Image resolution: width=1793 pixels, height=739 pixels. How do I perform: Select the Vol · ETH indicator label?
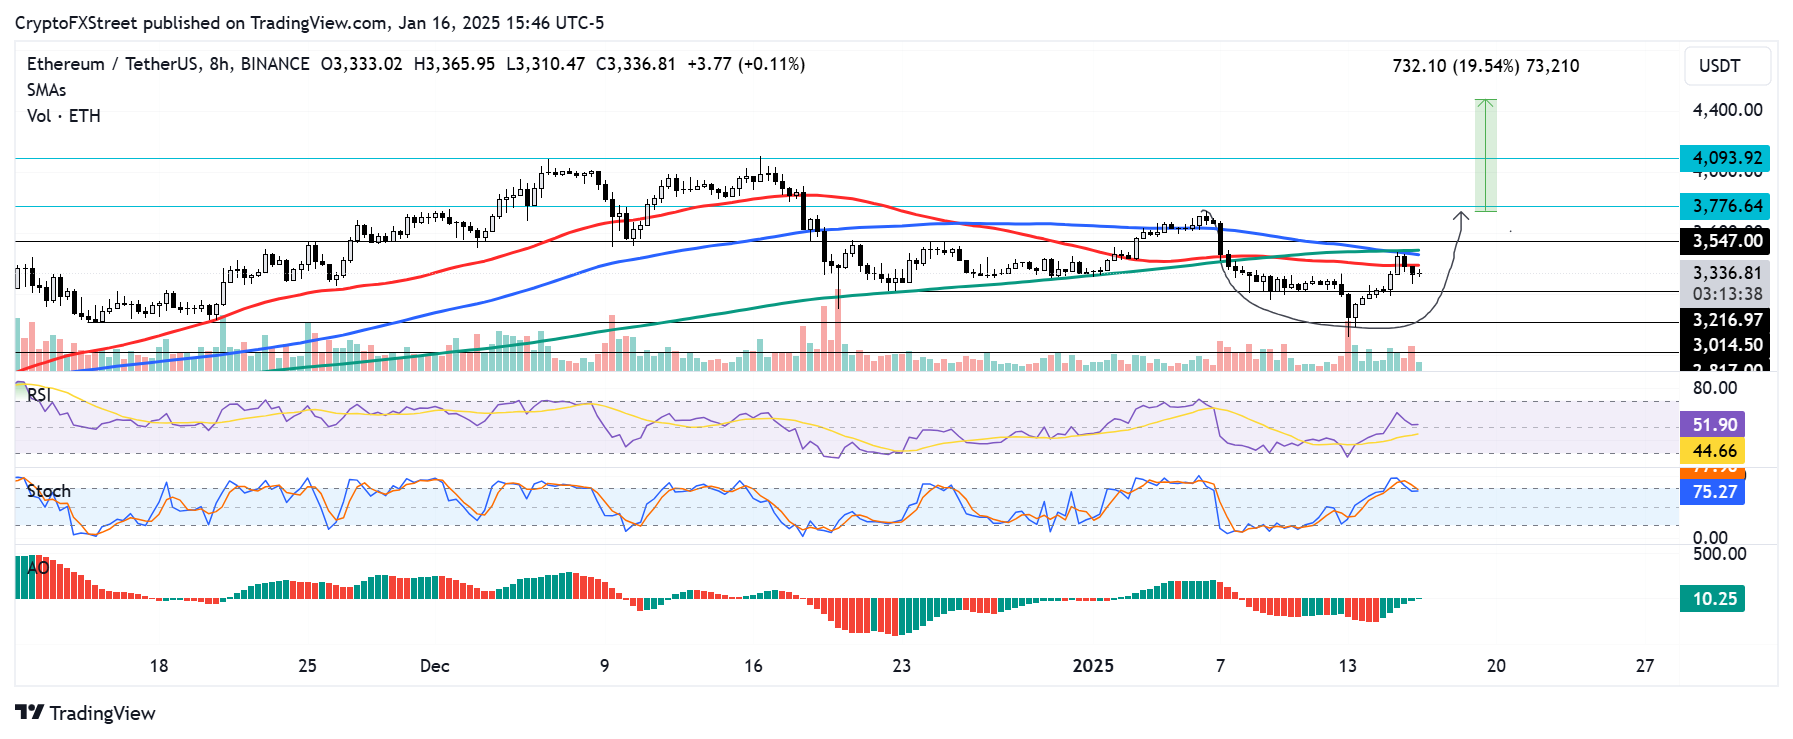[x=64, y=116]
